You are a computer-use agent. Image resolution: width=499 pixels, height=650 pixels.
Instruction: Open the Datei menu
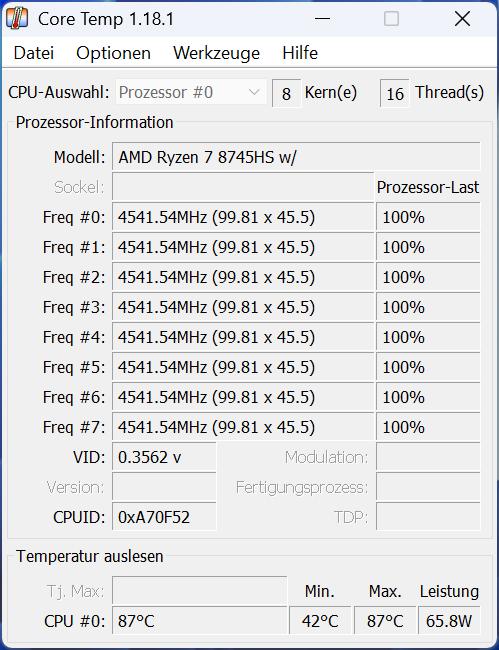point(34,53)
